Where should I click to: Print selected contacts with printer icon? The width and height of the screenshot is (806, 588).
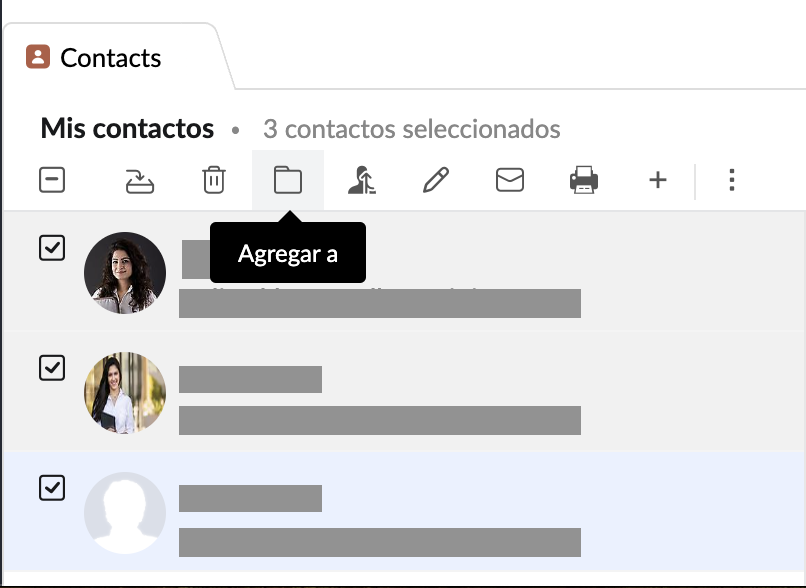pyautogui.click(x=584, y=180)
